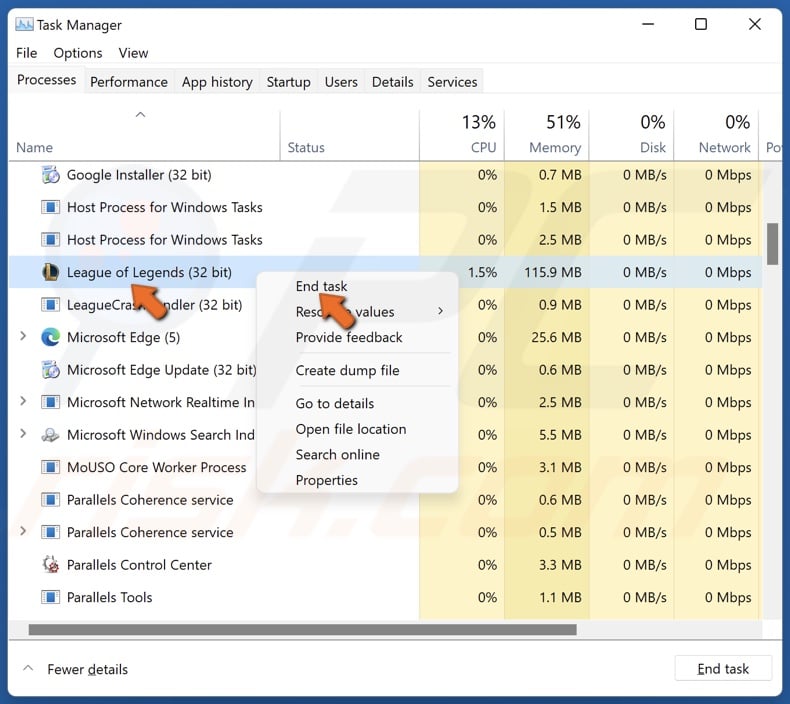Open the View menu
The height and width of the screenshot is (704, 790).
pyautogui.click(x=133, y=53)
